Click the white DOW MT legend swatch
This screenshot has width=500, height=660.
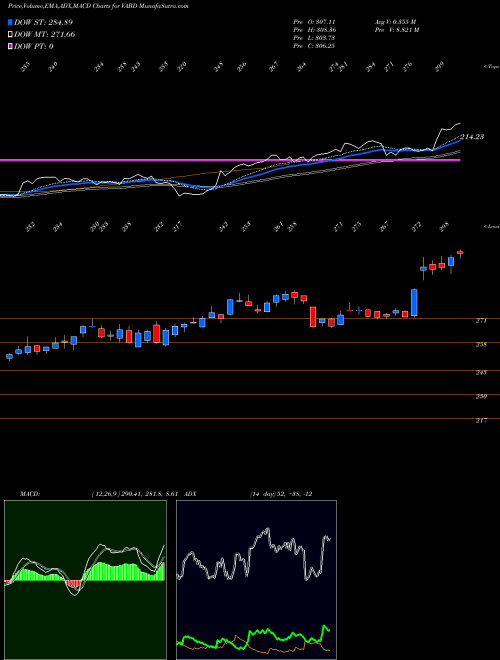click(x=11, y=34)
